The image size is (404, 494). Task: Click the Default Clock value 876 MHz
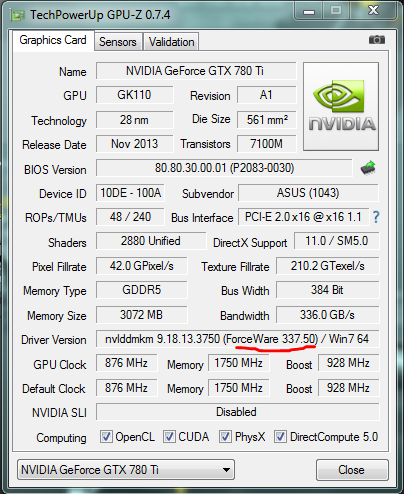point(126,388)
